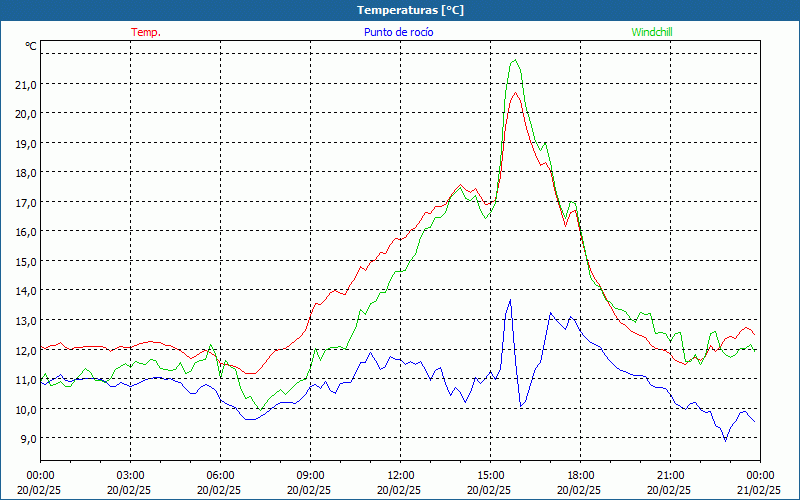Select the 12:00 time axis label
The width and height of the screenshot is (800, 500).
pos(400,475)
